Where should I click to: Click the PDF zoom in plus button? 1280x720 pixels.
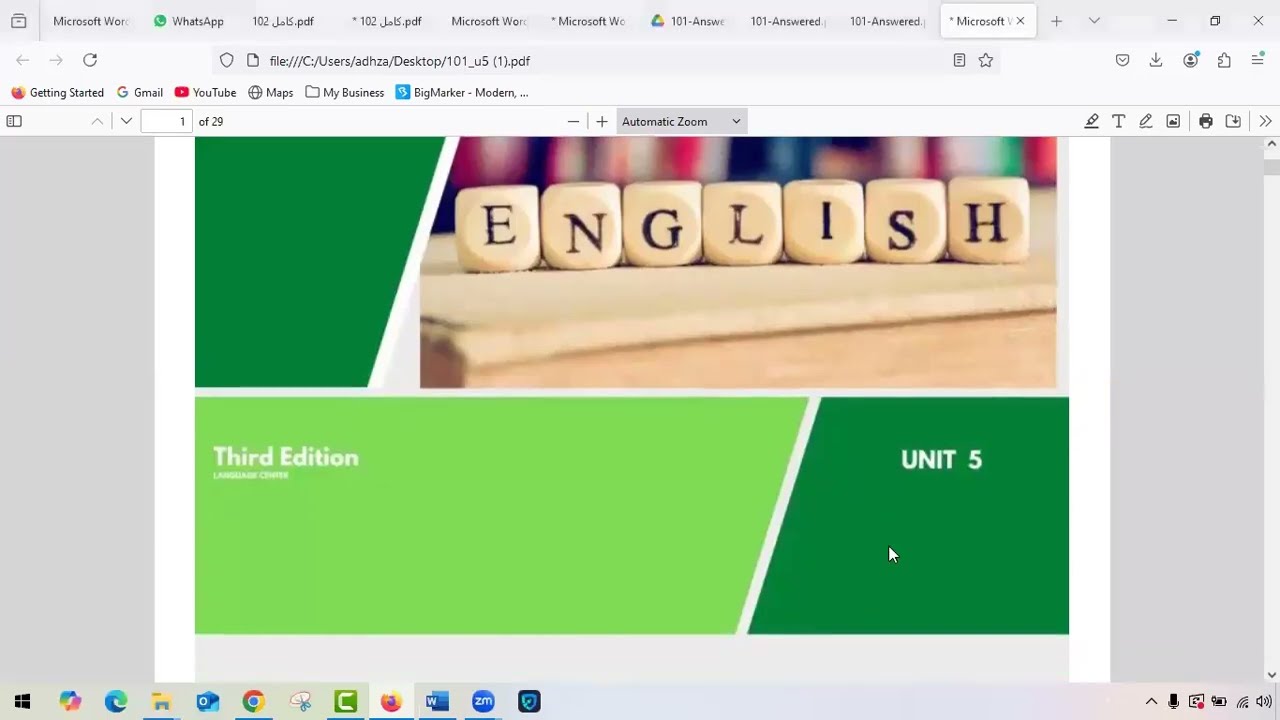[602, 121]
